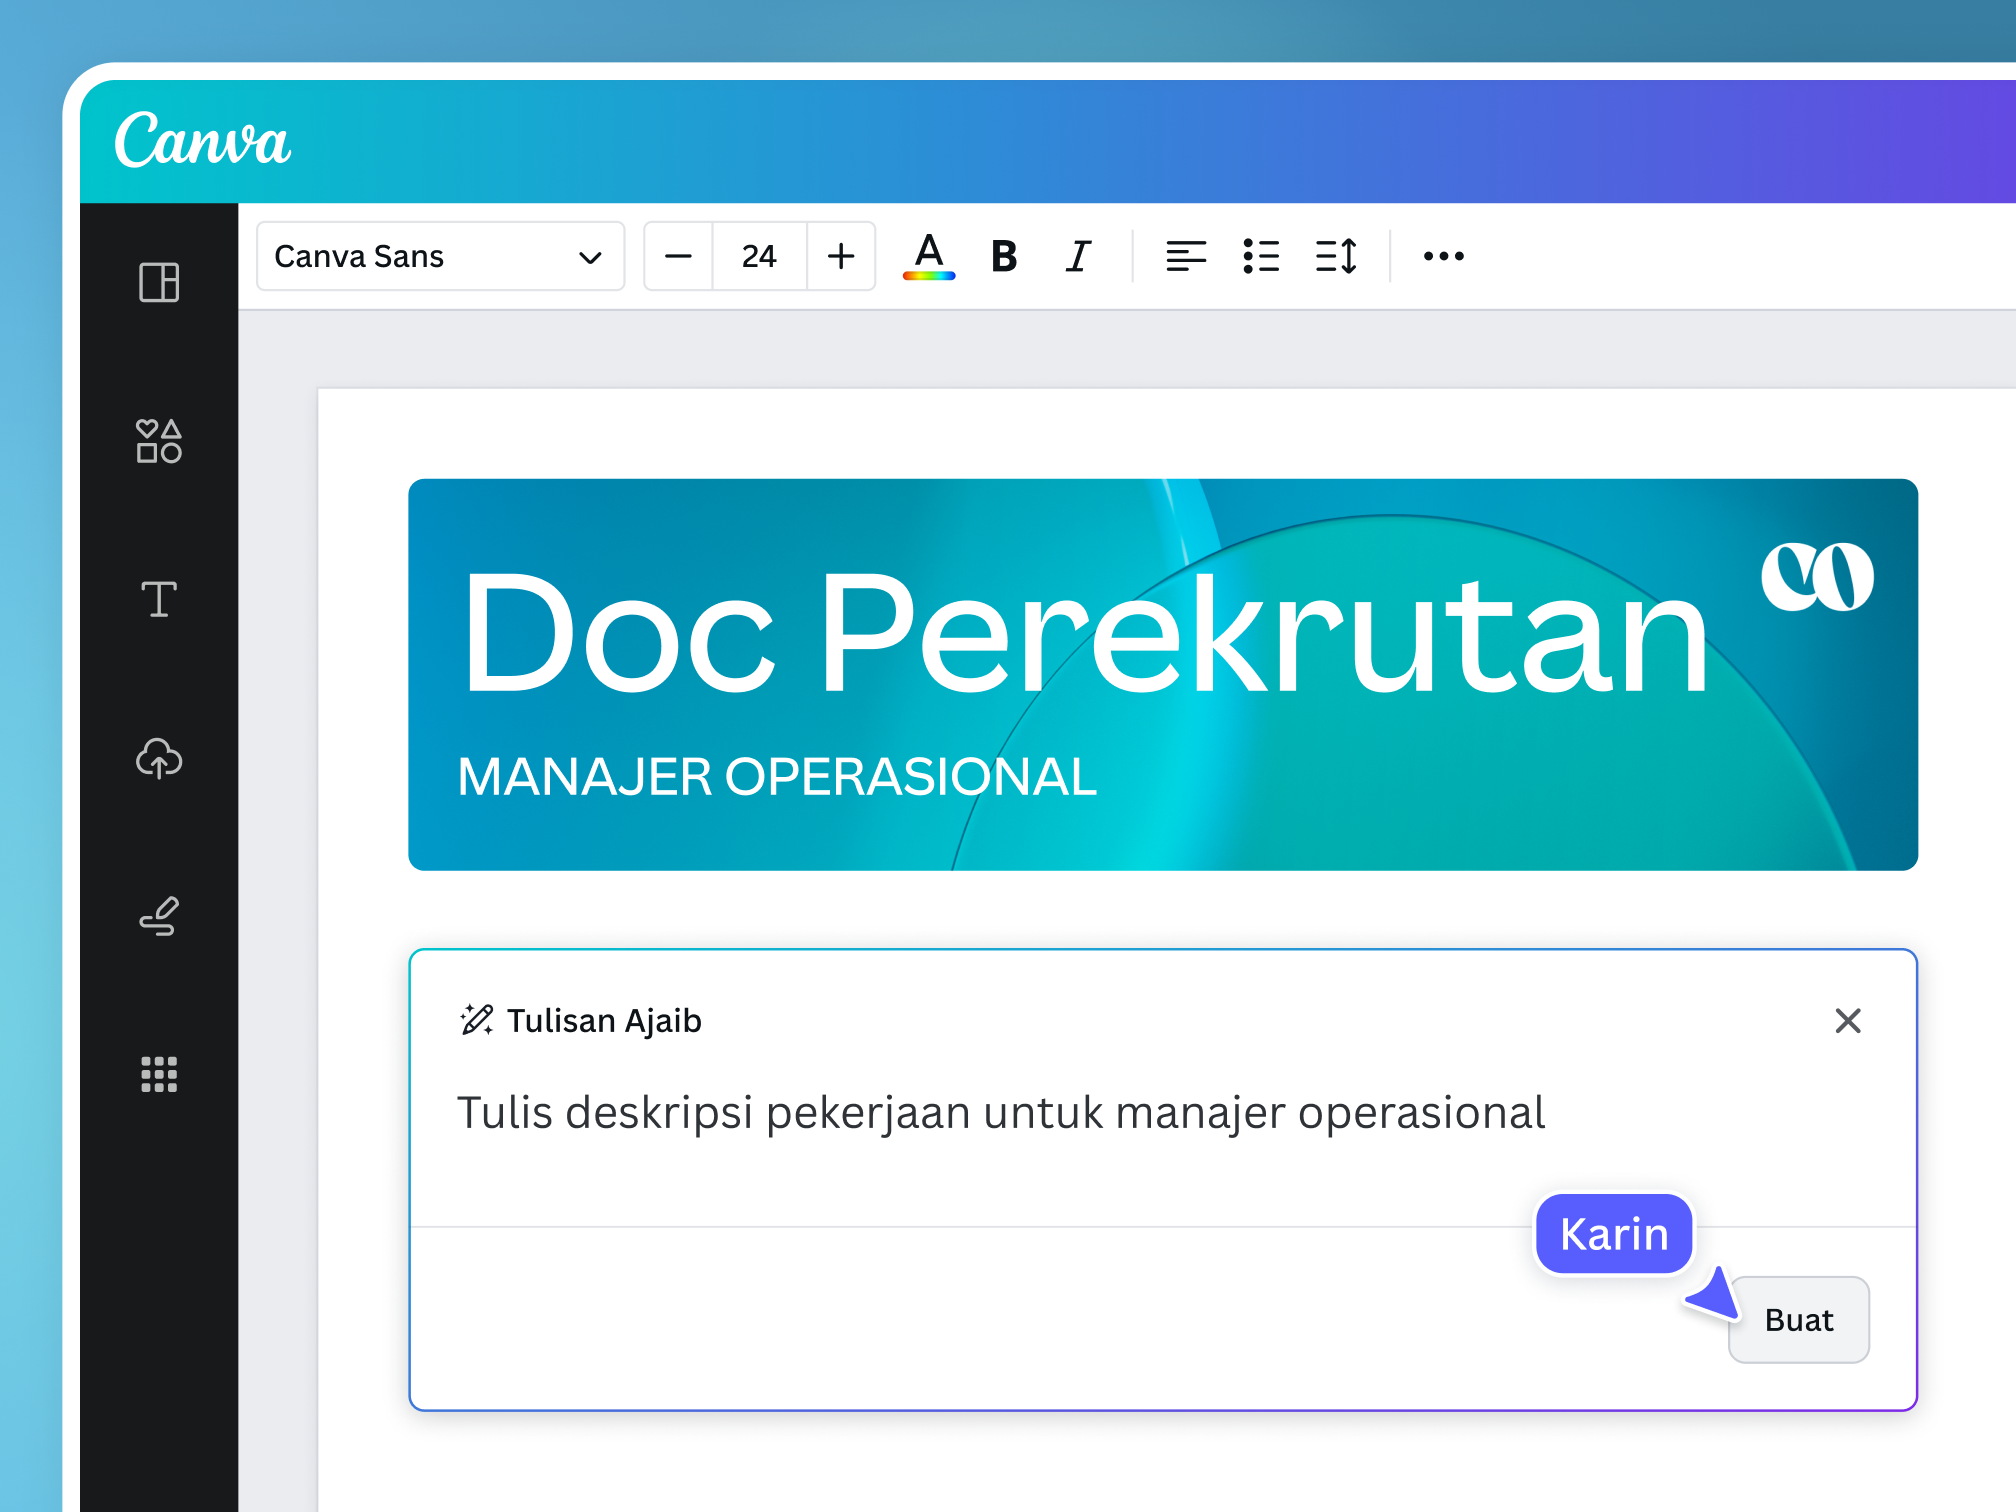
Task: Click the Tulisan Ajaib magic wand icon
Action: 476,1019
